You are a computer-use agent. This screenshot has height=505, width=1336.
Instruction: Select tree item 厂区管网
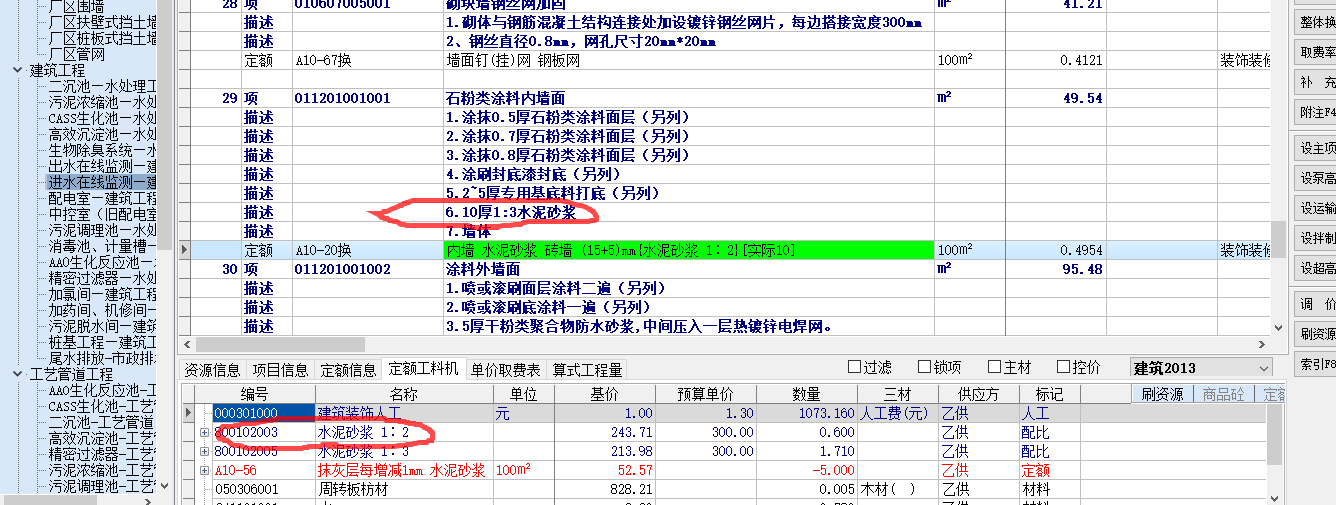(77, 54)
